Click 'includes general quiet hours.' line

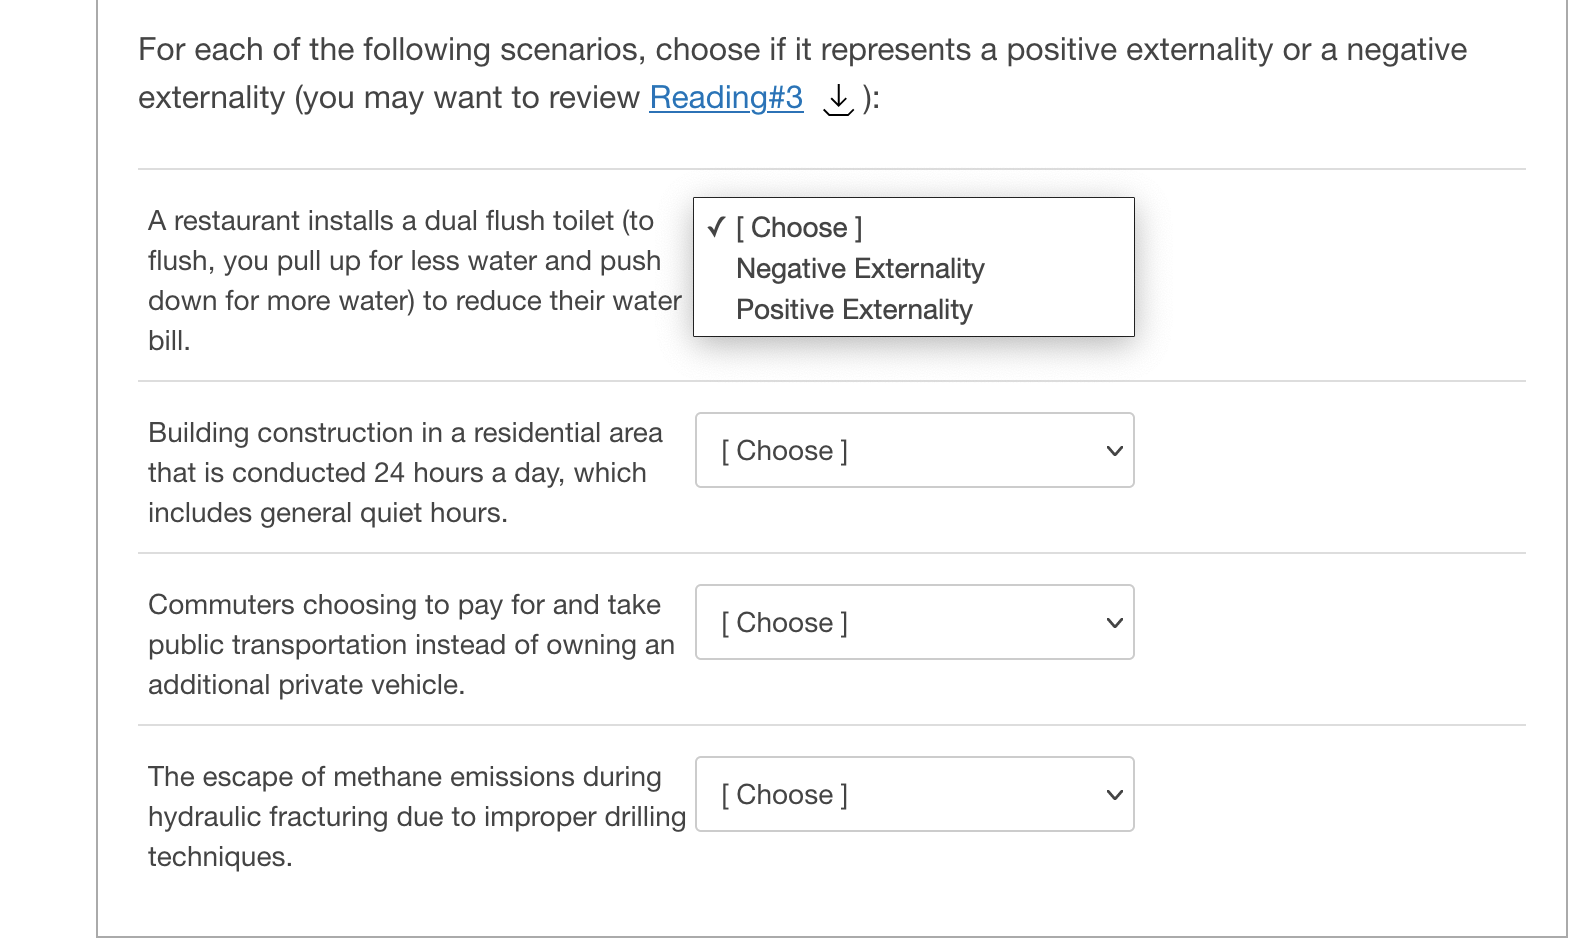328,513
